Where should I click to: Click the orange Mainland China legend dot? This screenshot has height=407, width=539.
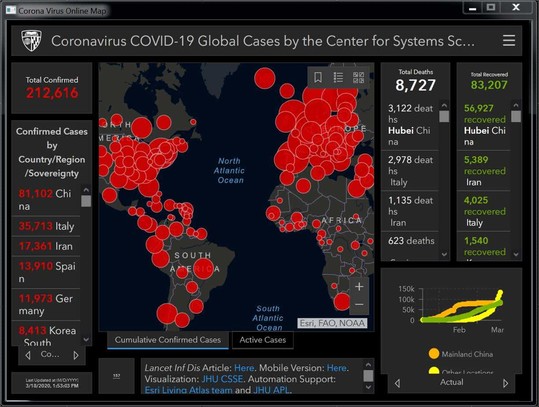[x=434, y=353]
